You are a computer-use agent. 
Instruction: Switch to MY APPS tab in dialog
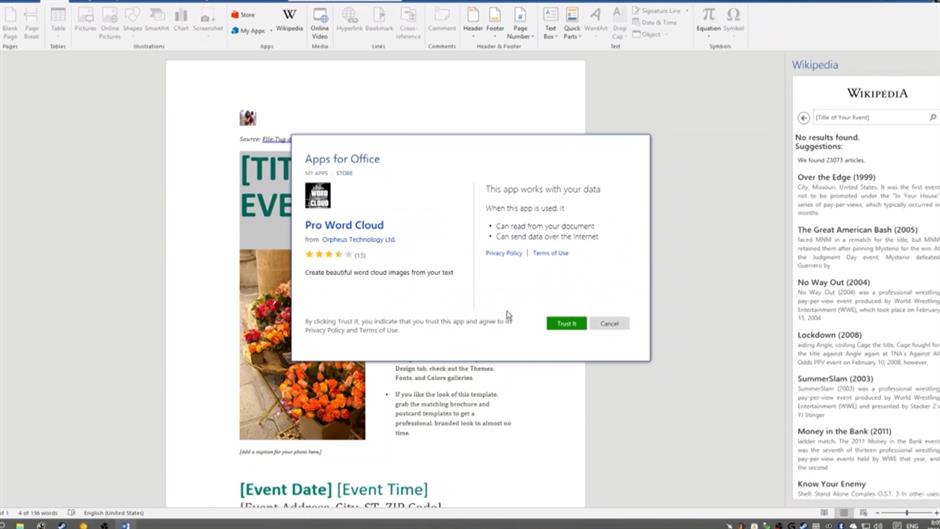316,173
